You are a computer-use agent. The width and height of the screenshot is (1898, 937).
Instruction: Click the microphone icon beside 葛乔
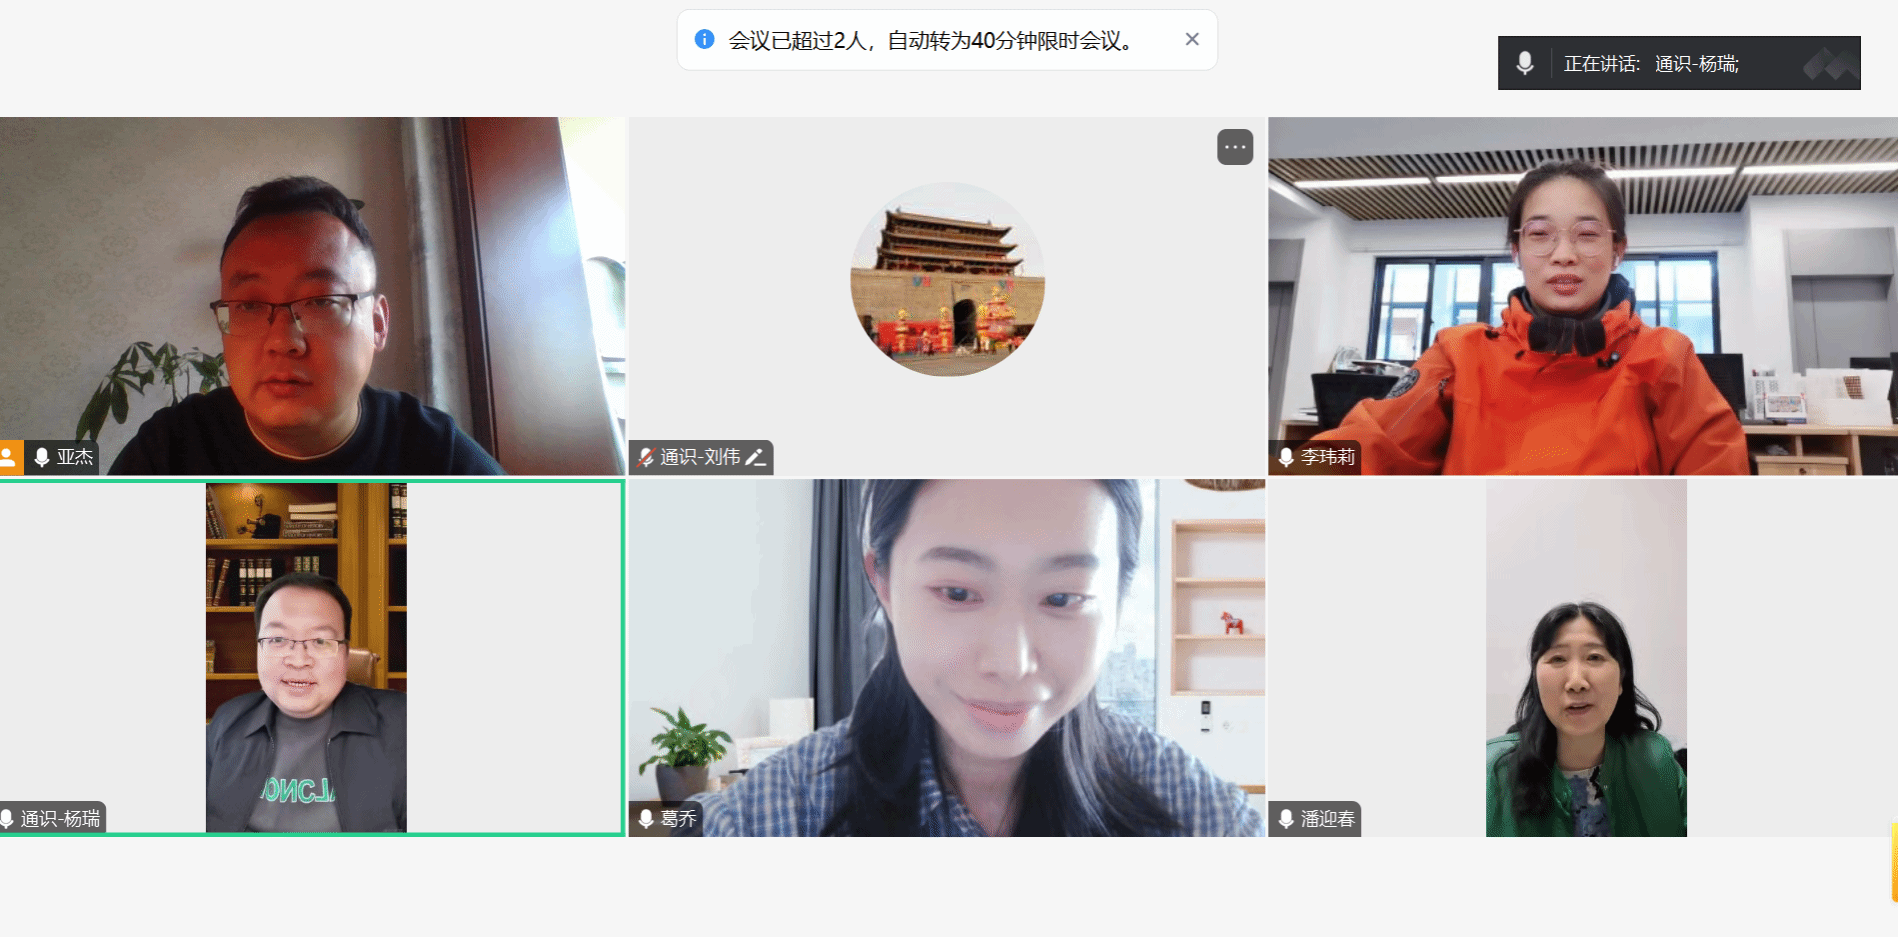pyautogui.click(x=646, y=819)
